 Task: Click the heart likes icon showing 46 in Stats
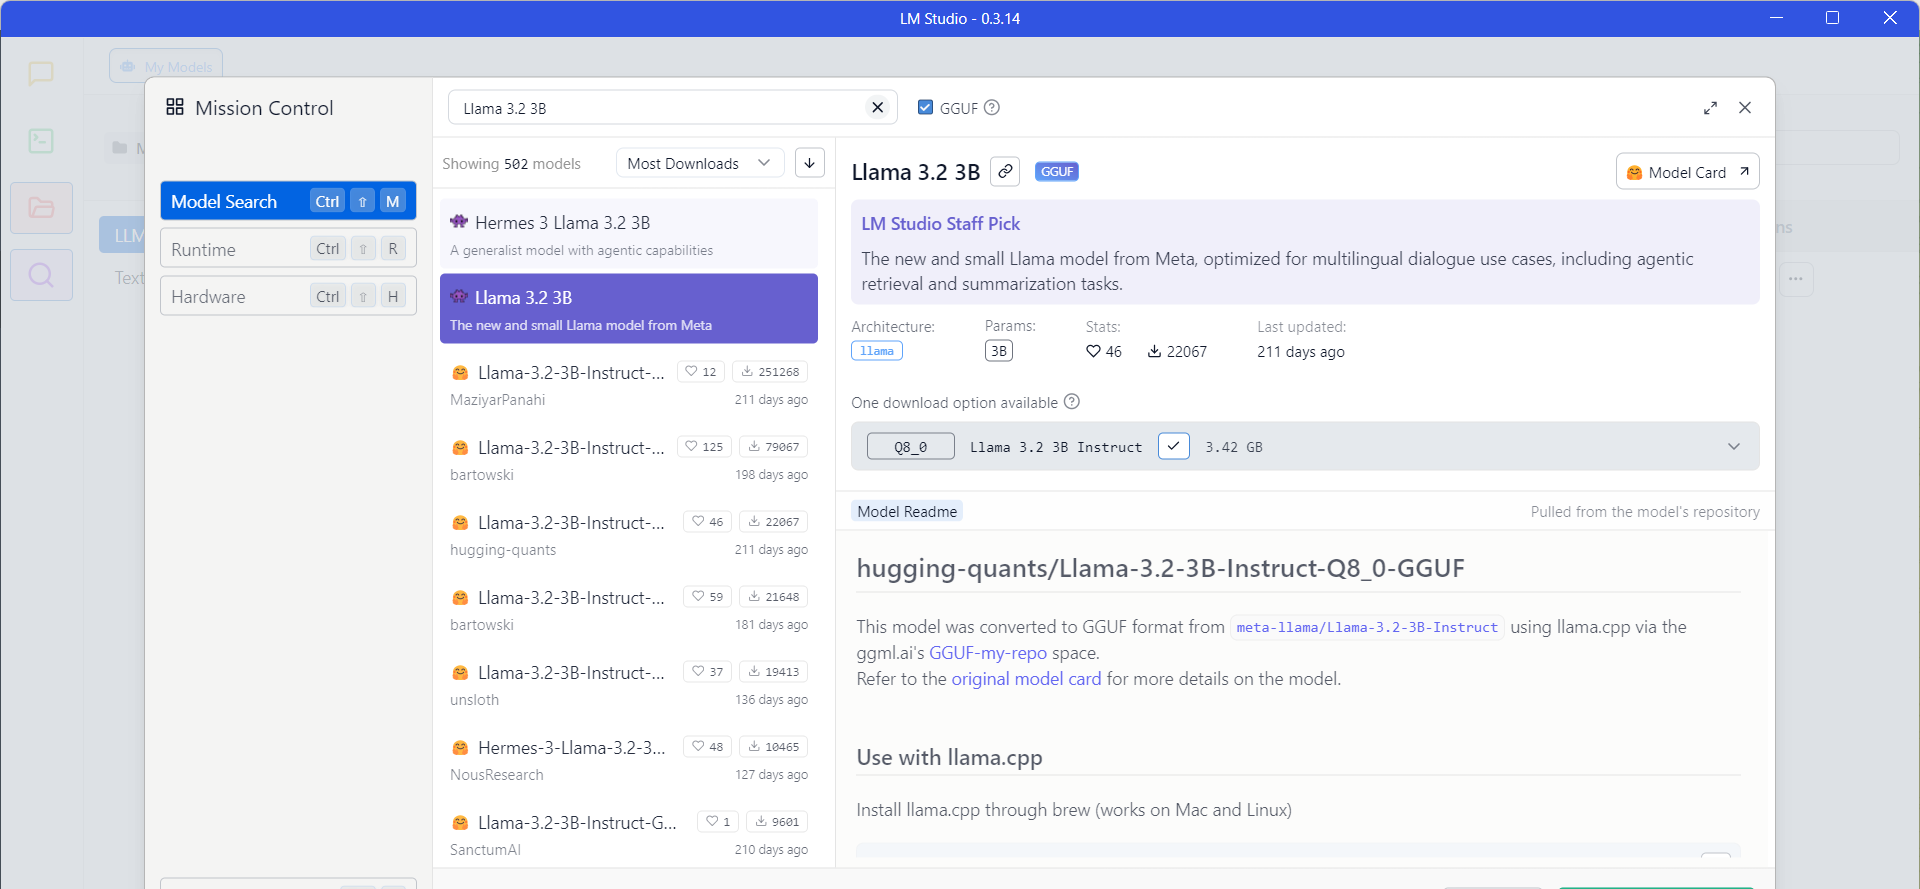(x=1093, y=352)
